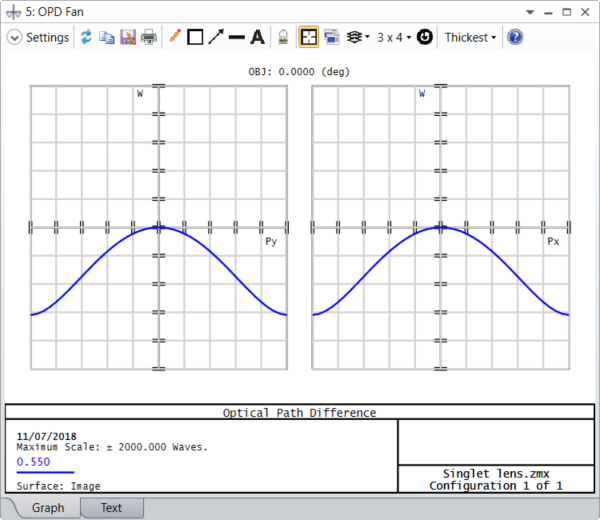
Task: Open the blue help question mark
Action: coord(515,37)
